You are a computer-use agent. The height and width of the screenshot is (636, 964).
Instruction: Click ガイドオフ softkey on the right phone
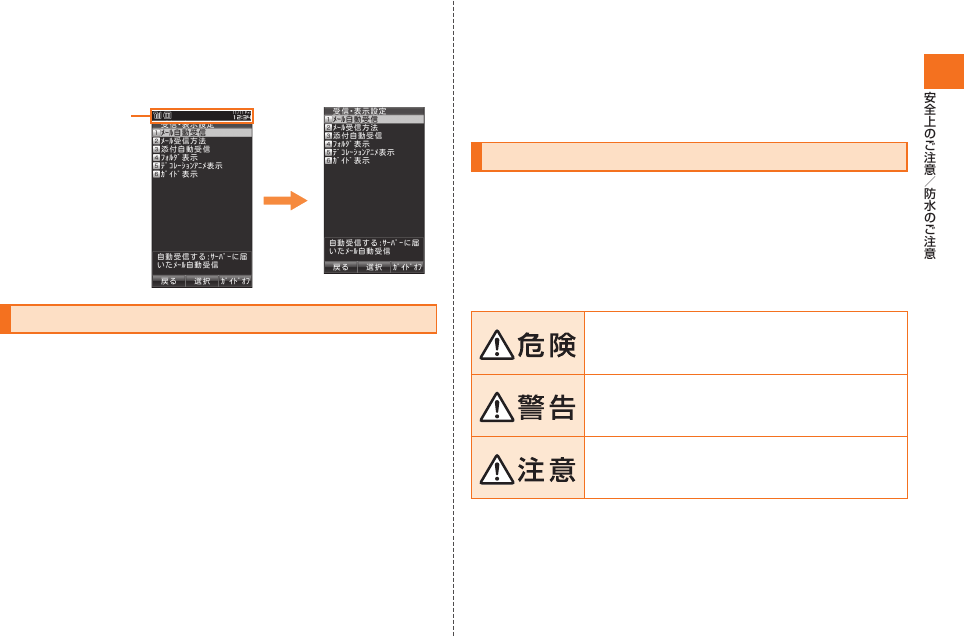pos(408,268)
